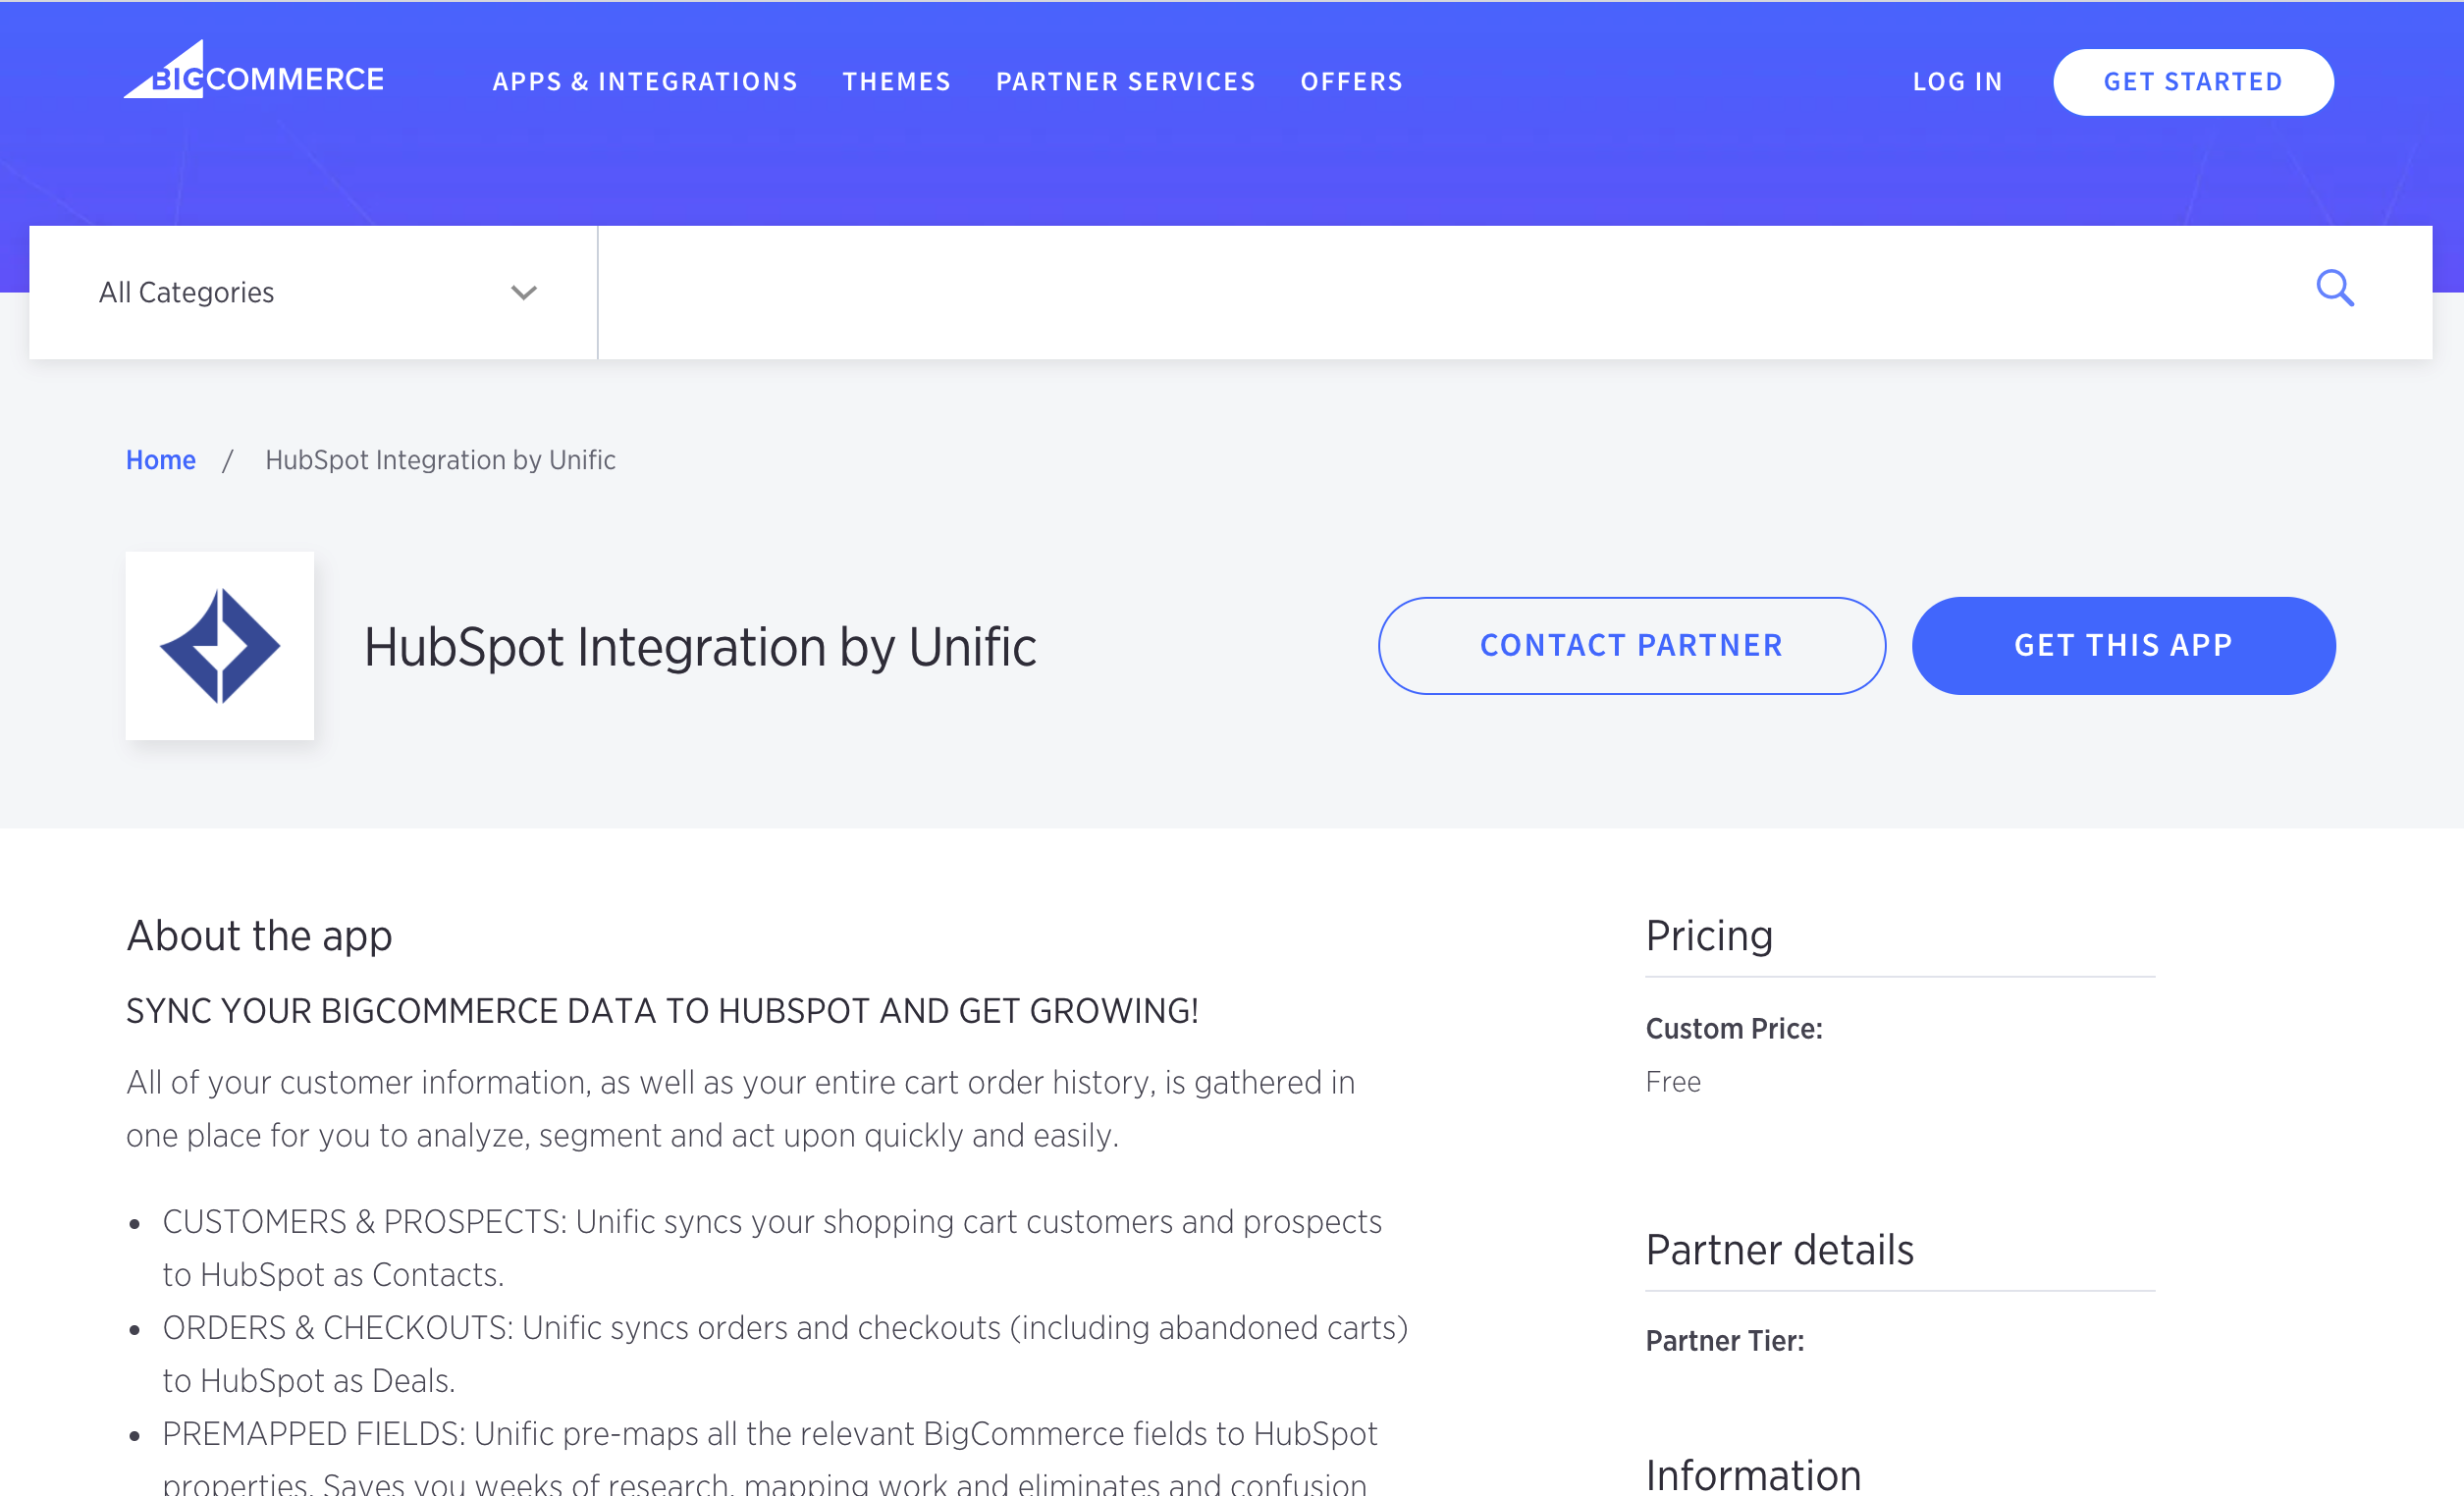The width and height of the screenshot is (2464, 1496).
Task: Focus the marketplace search text field
Action: [1450, 292]
